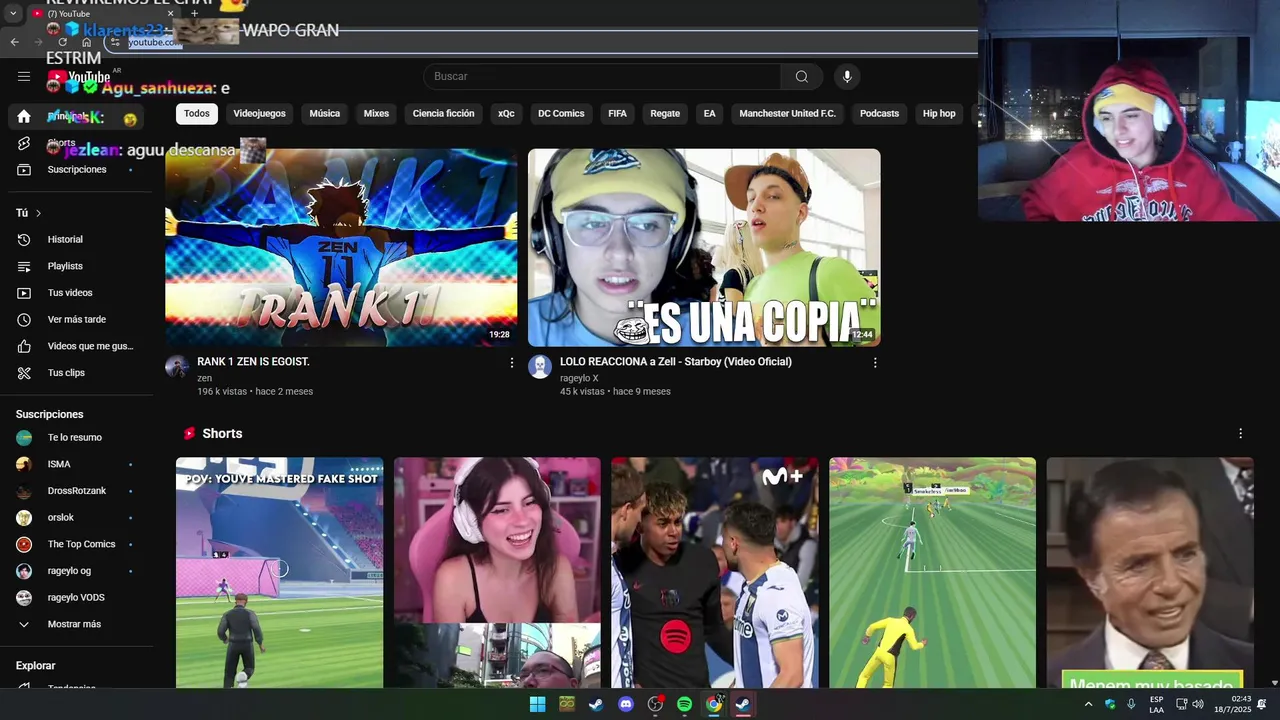Reload the page in the browser
This screenshot has height=720, width=1280.
(62, 42)
